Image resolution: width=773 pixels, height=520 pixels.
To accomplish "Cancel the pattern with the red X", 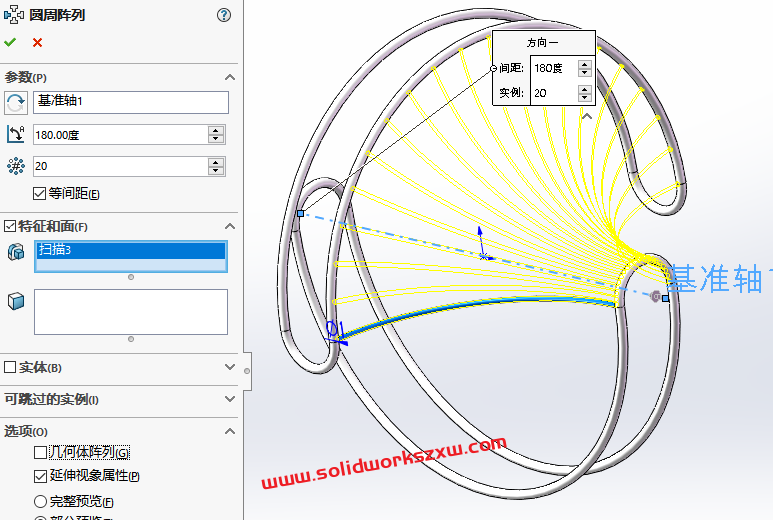I will (x=37, y=42).
